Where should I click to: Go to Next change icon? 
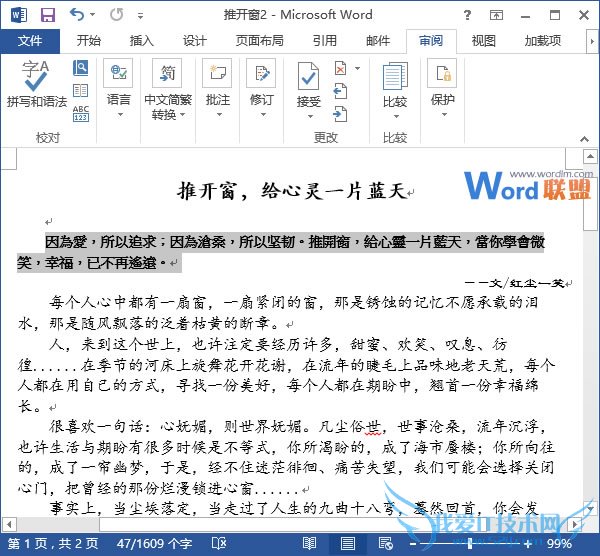340,114
